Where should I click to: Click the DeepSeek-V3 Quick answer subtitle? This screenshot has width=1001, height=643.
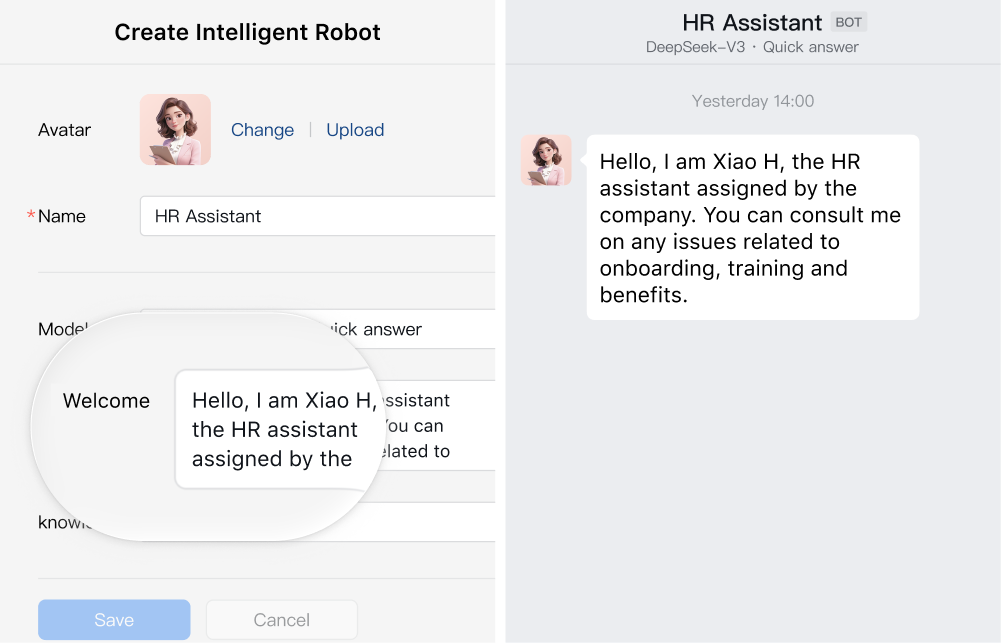(x=752, y=47)
